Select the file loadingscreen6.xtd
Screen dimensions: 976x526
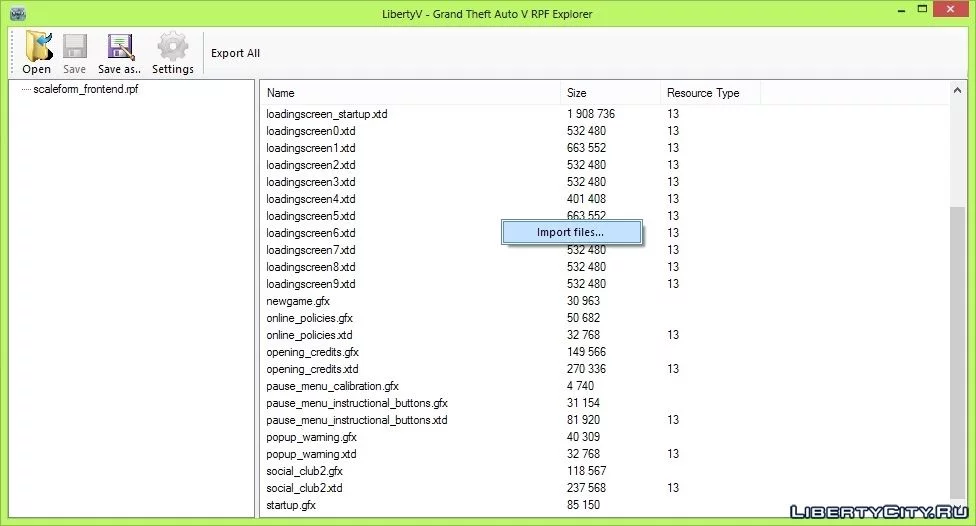click(311, 233)
